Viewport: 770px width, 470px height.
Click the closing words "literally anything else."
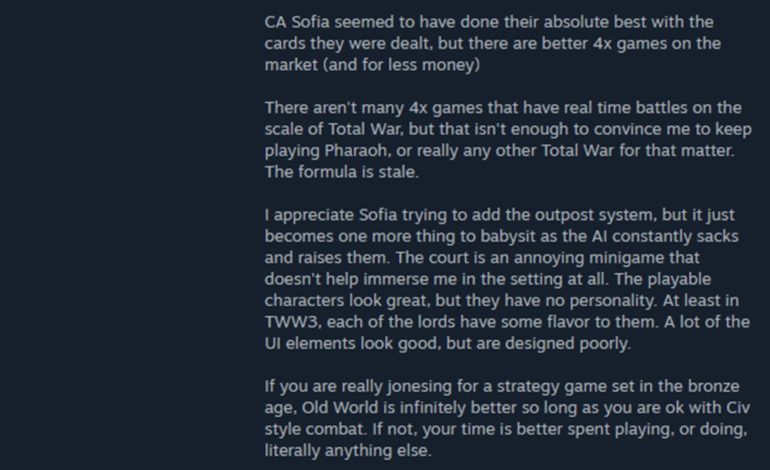pyautogui.click(x=349, y=450)
